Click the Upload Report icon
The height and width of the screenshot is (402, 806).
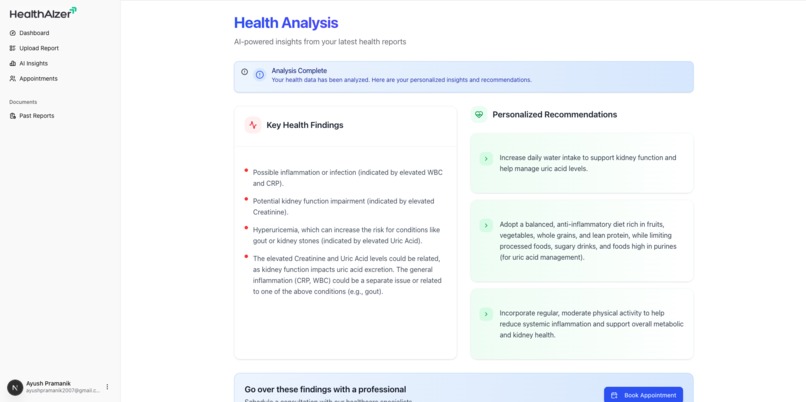point(13,48)
